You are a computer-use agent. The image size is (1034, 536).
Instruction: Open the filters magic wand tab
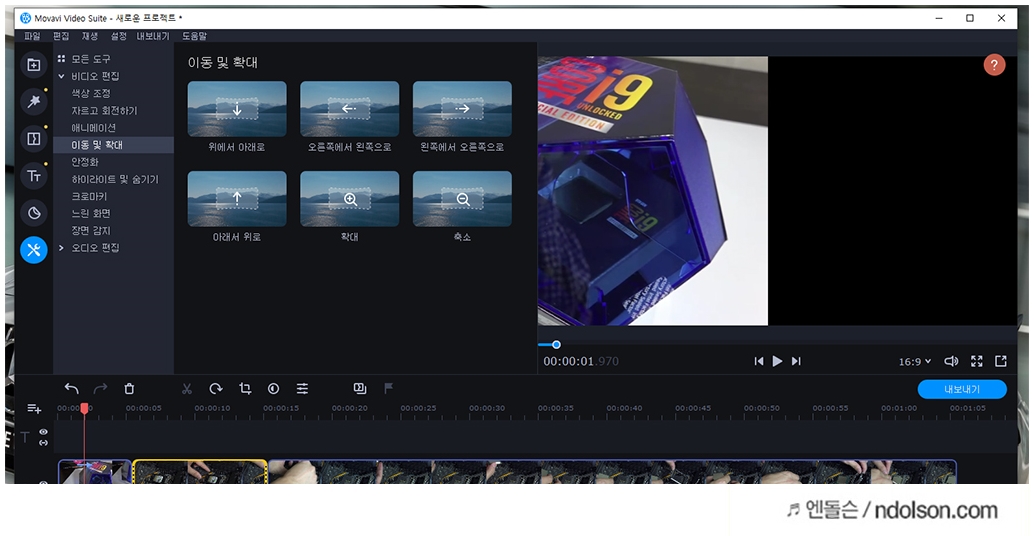coord(34,102)
